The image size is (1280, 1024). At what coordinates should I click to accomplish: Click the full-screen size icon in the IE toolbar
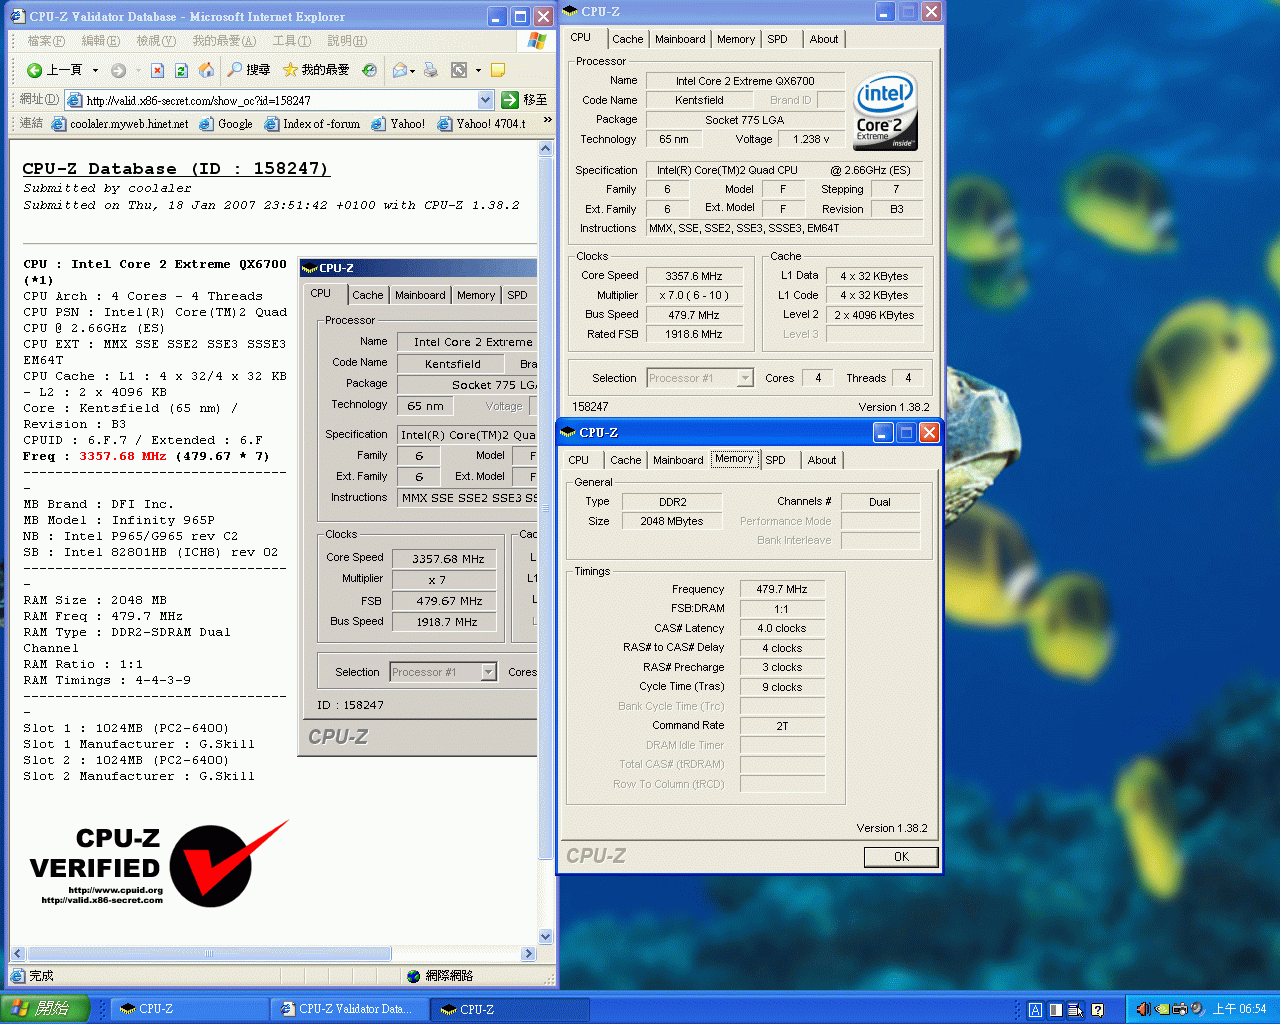[x=459, y=70]
